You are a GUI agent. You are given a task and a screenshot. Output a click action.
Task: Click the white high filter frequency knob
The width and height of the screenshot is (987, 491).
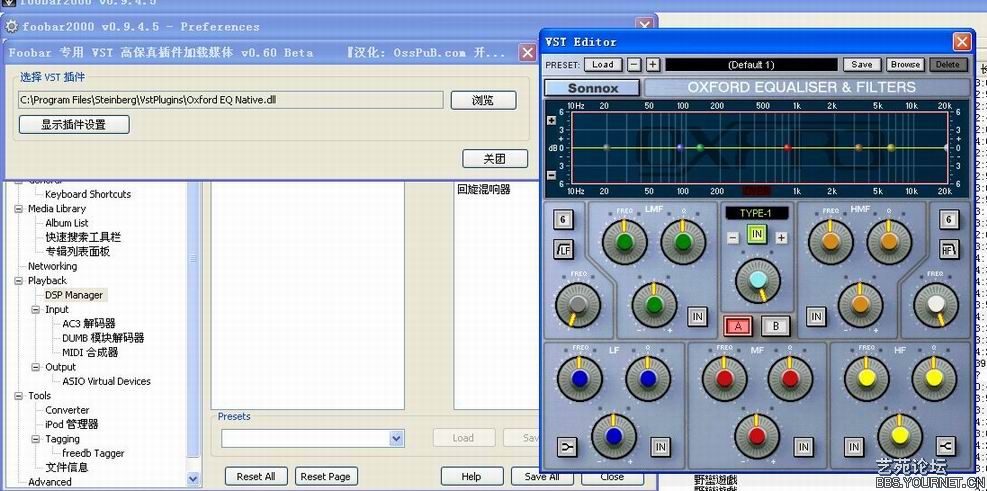point(936,305)
